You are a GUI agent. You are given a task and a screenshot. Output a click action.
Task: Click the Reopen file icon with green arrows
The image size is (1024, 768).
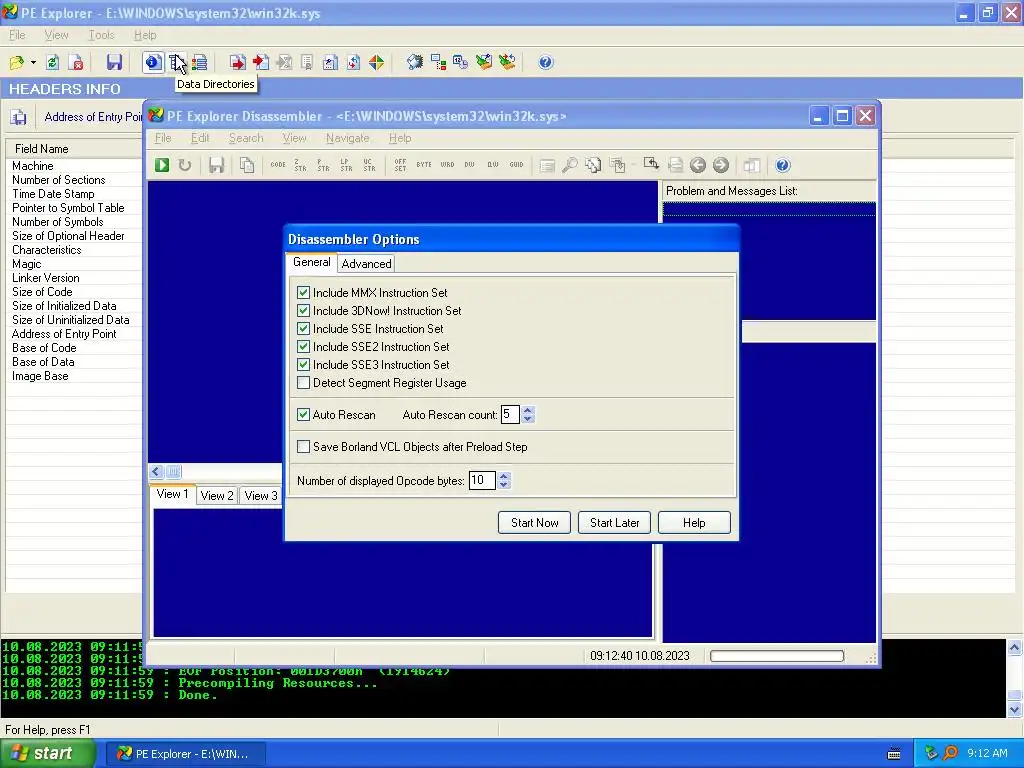(52, 63)
